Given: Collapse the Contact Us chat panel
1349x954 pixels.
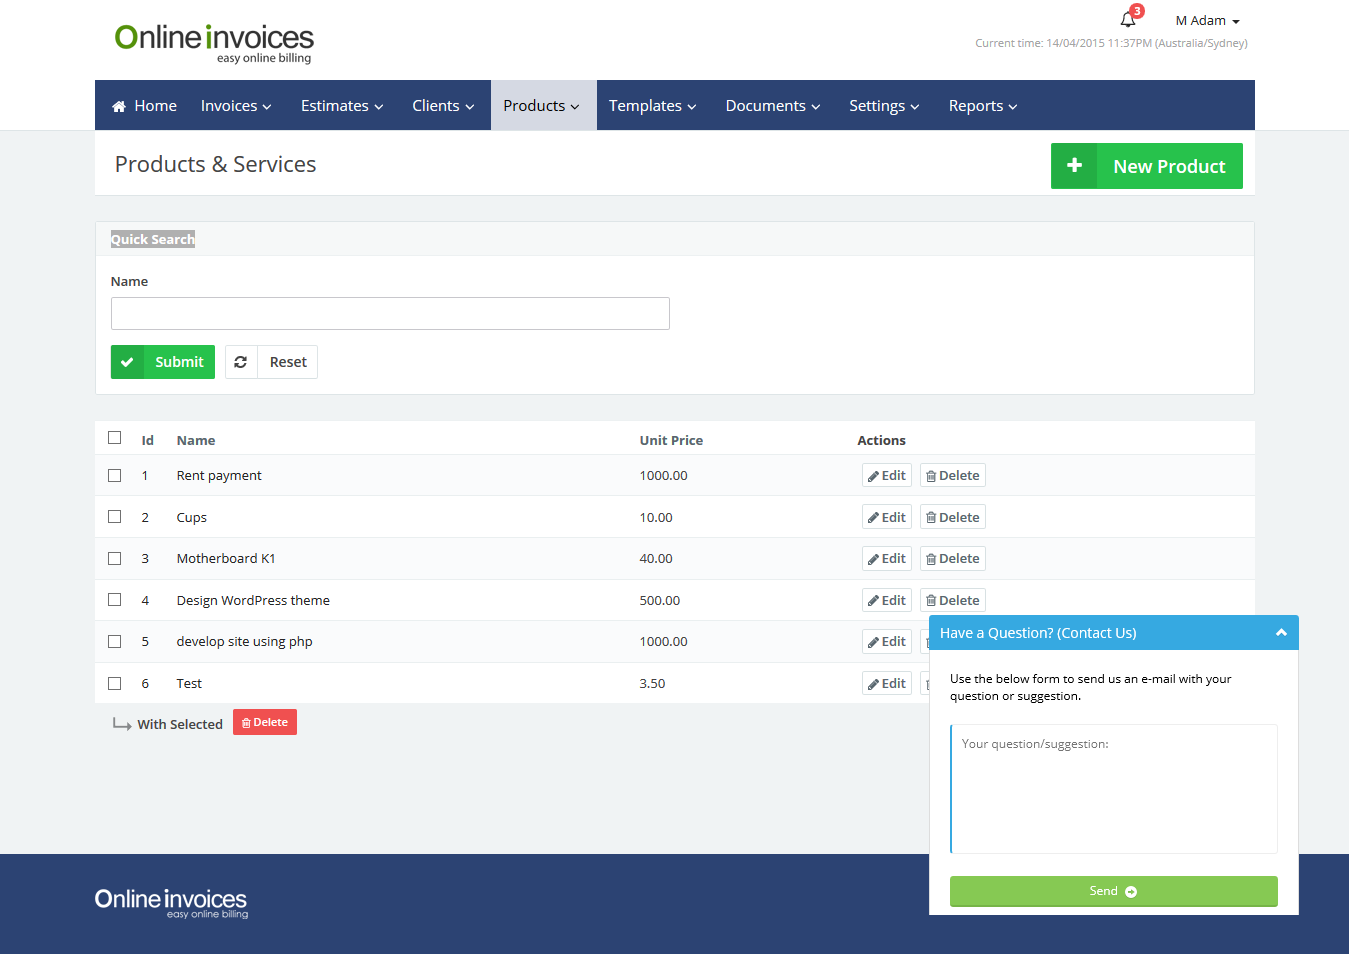Looking at the screenshot, I should (x=1280, y=633).
